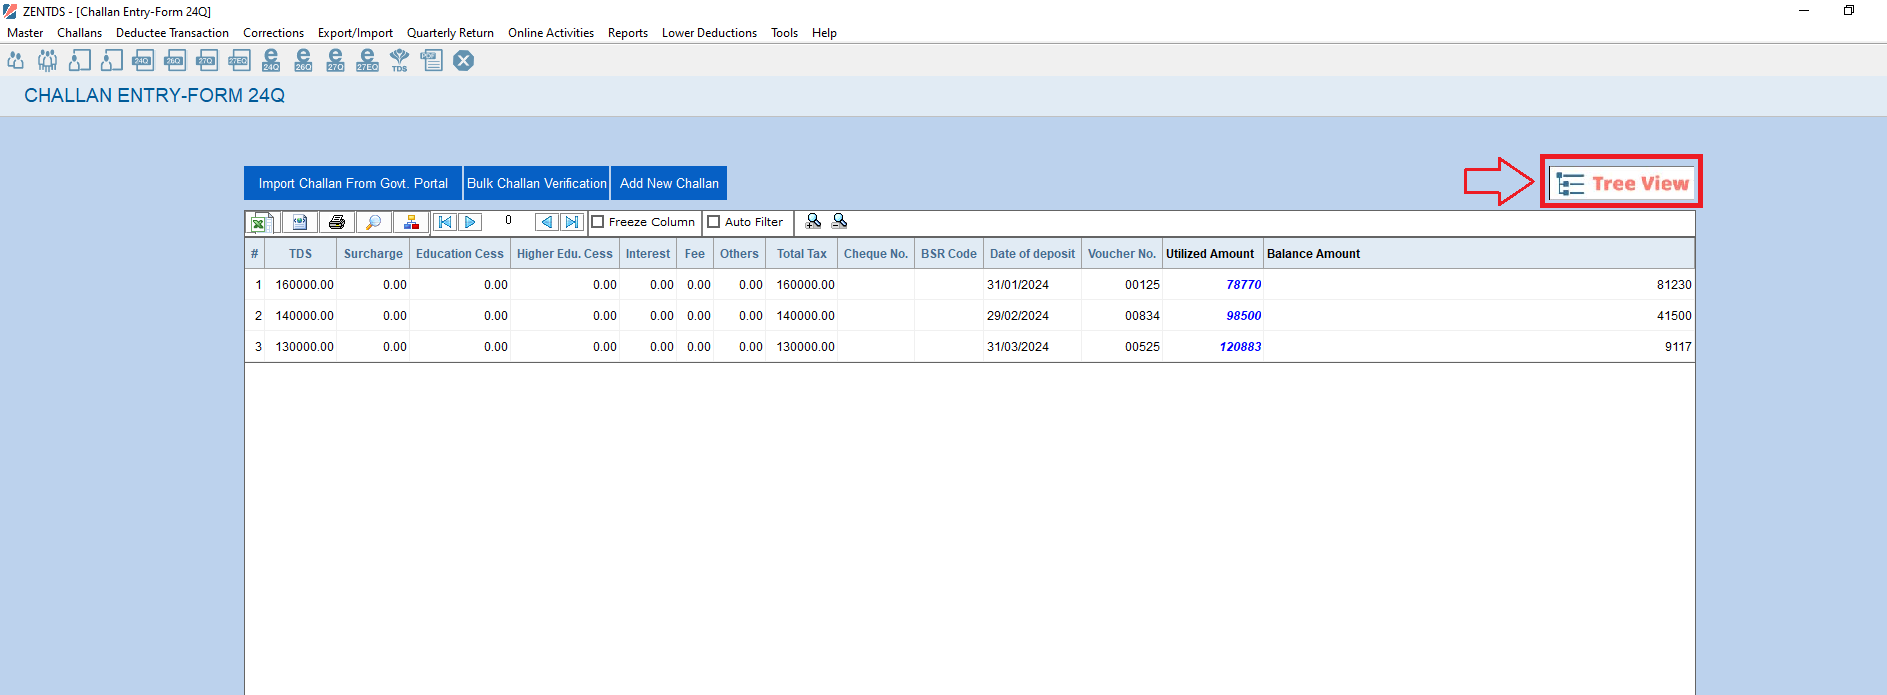1887x695 pixels.
Task: Click Import Challan From Govt. Portal button
Action: [x=353, y=183]
